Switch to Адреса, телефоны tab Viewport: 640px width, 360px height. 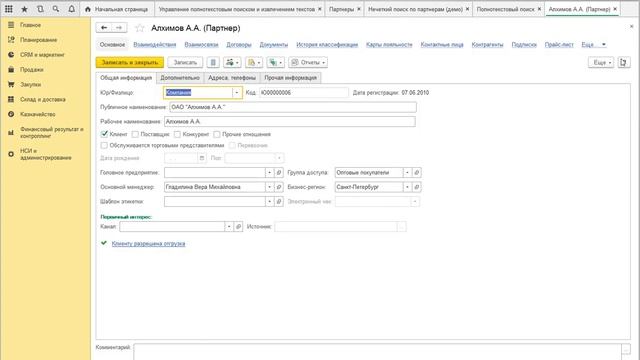pos(232,78)
